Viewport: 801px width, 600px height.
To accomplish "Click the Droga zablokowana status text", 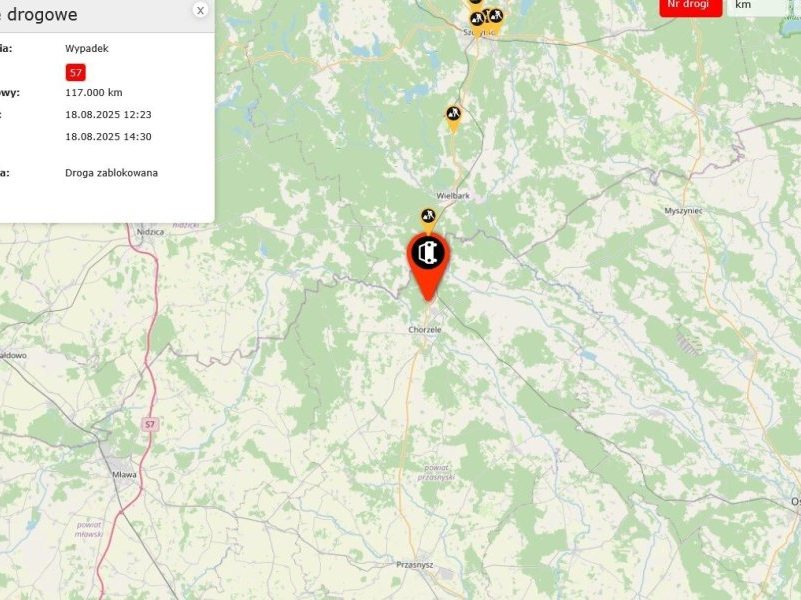I will (x=111, y=173).
